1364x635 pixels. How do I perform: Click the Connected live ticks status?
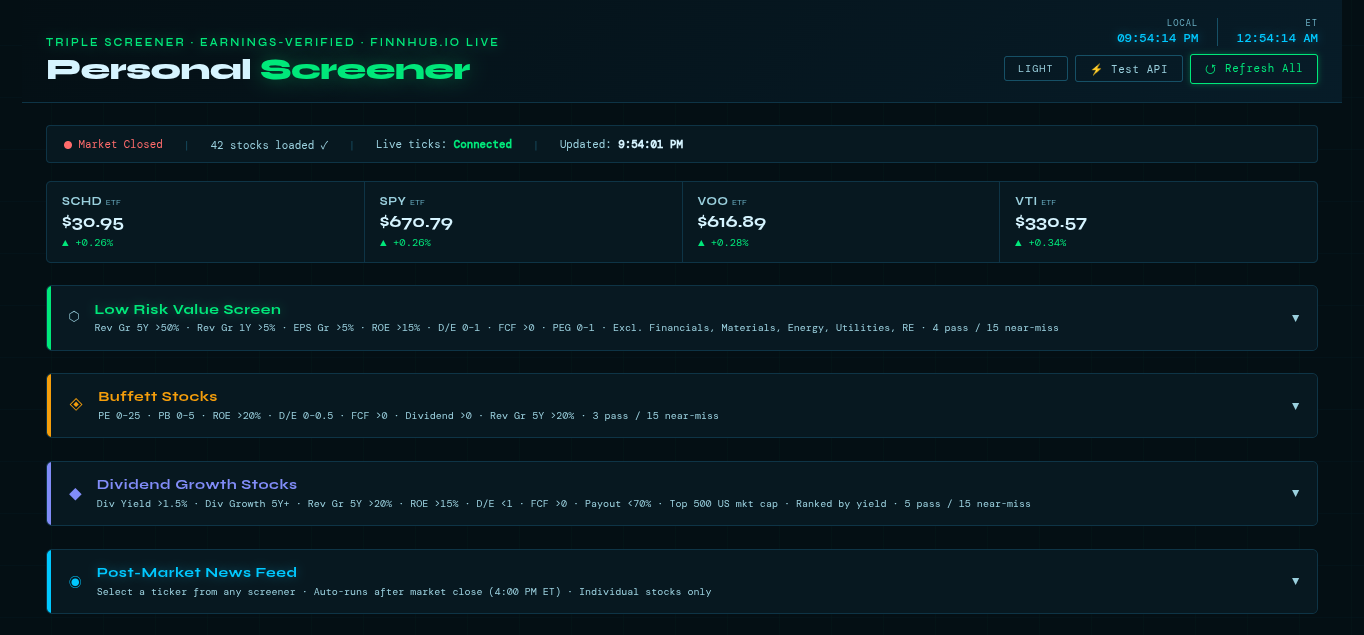[x=483, y=144]
